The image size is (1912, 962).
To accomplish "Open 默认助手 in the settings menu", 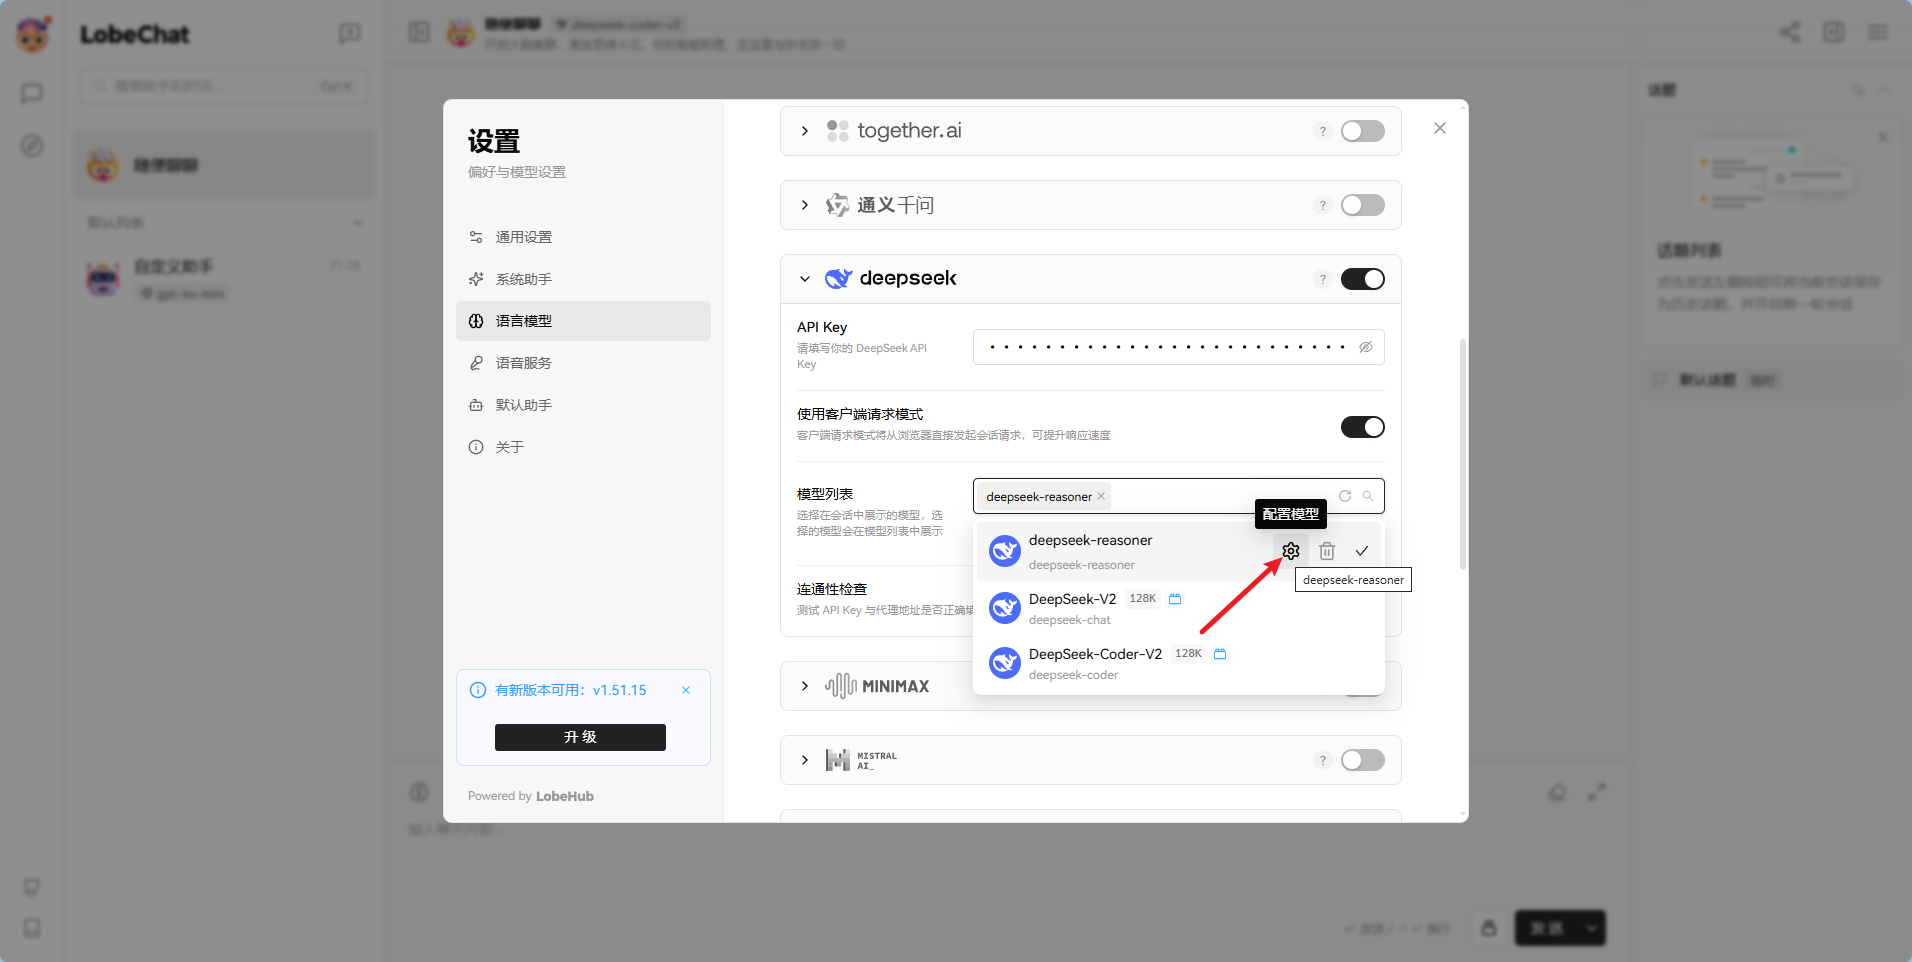I will [x=583, y=405].
